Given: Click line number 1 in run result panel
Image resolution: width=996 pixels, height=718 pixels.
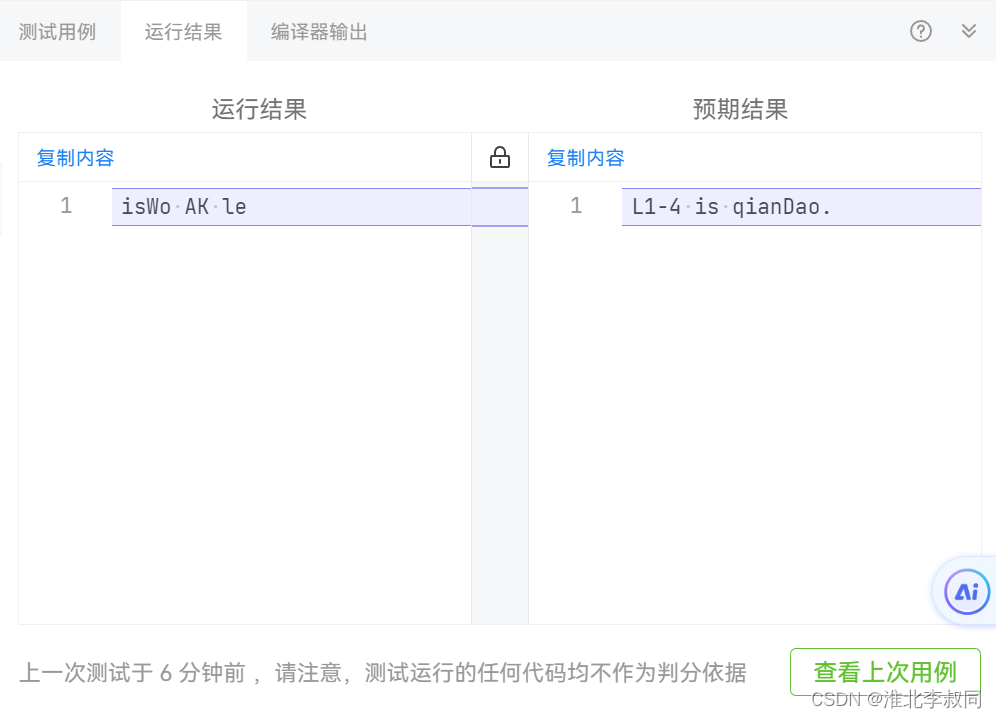Looking at the screenshot, I should [x=66, y=205].
